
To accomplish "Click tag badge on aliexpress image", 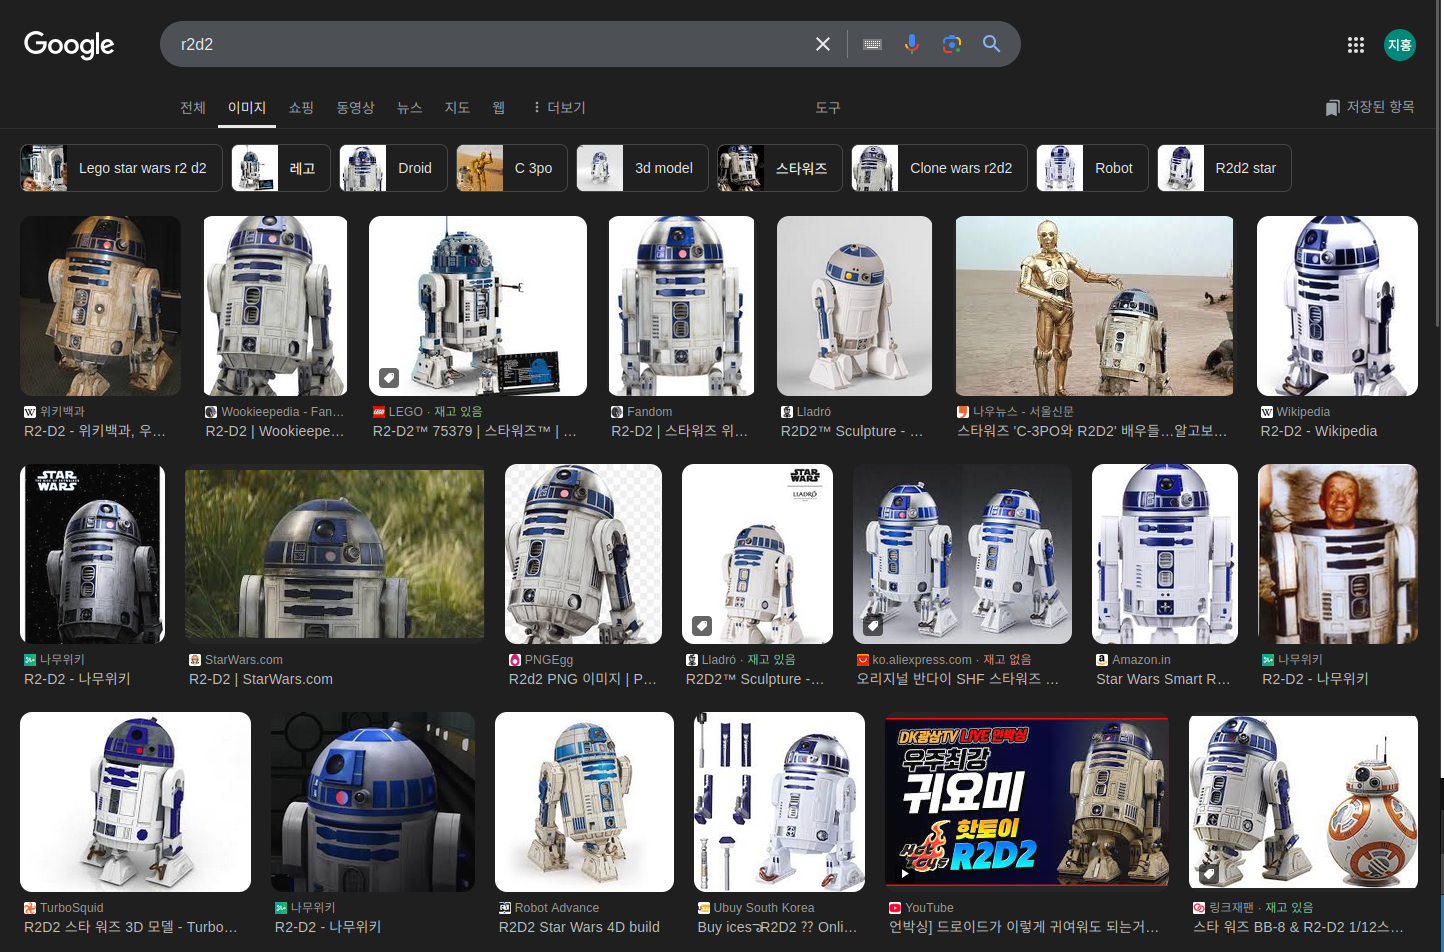I will [873, 626].
